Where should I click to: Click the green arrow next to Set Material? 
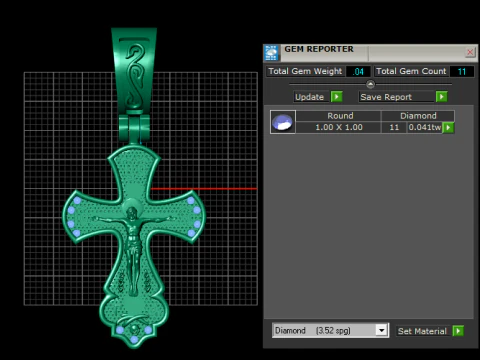coord(458,331)
